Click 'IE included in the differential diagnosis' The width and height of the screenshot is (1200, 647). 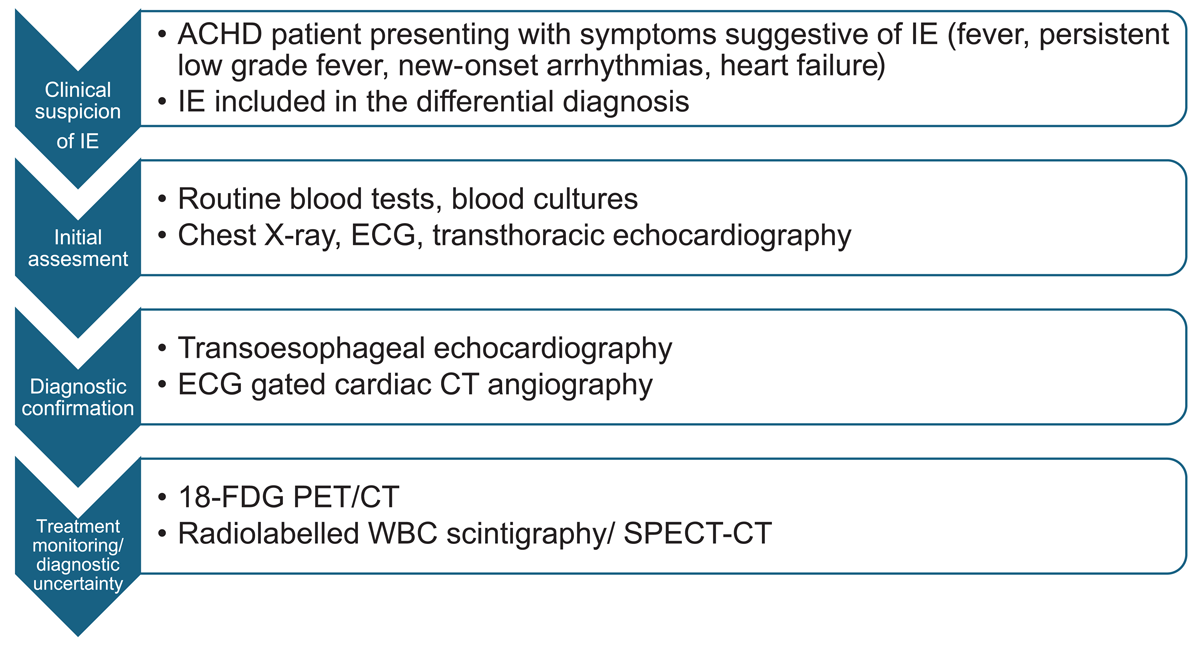click(x=424, y=101)
